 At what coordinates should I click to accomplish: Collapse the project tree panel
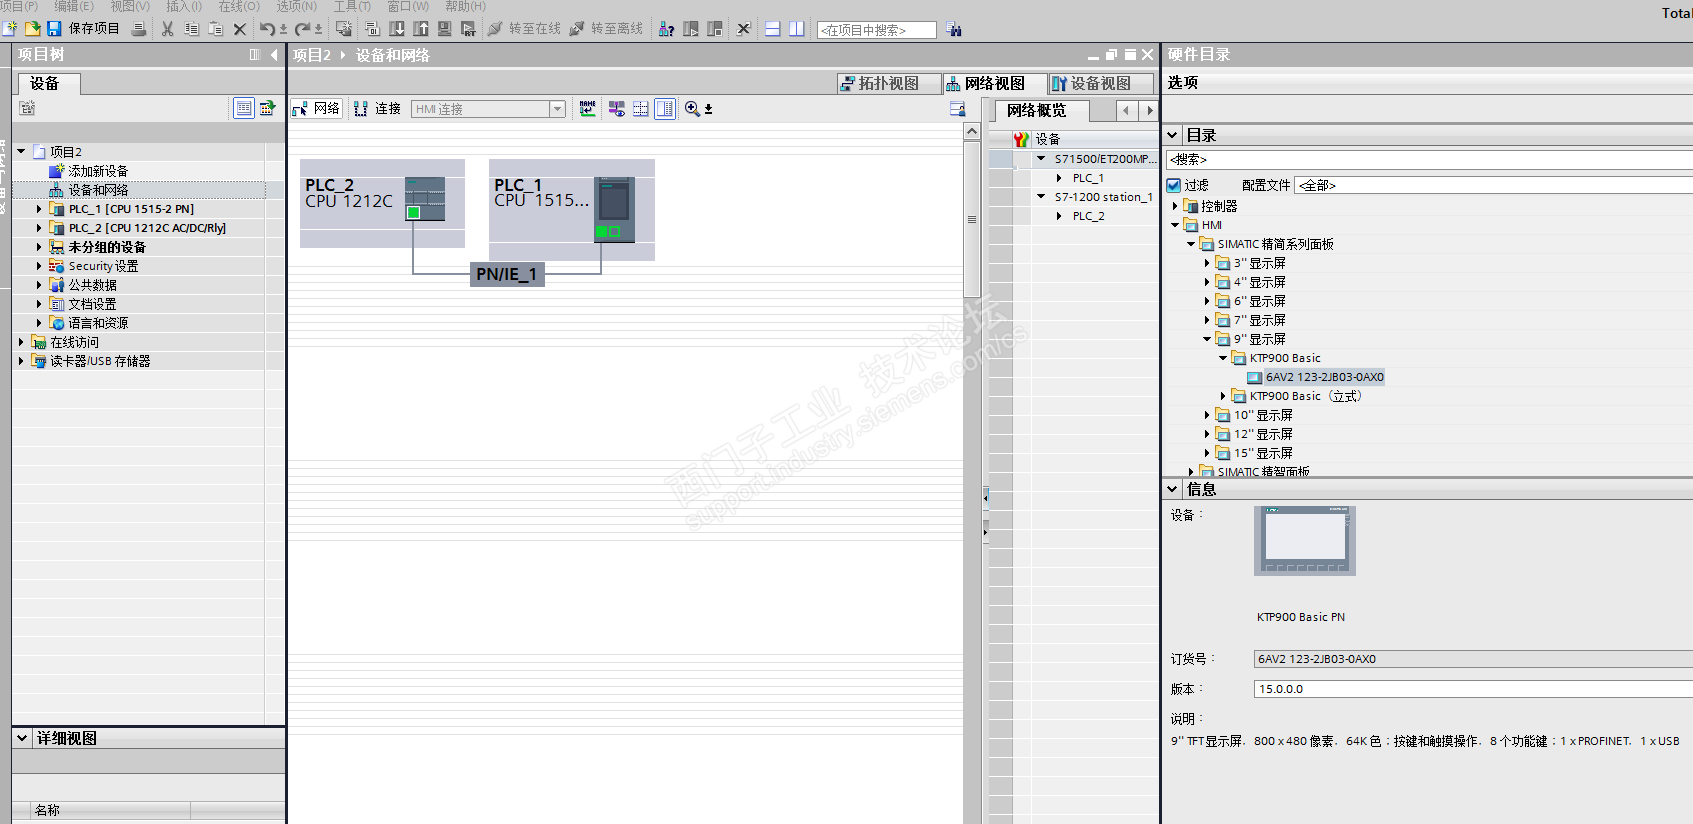274,55
